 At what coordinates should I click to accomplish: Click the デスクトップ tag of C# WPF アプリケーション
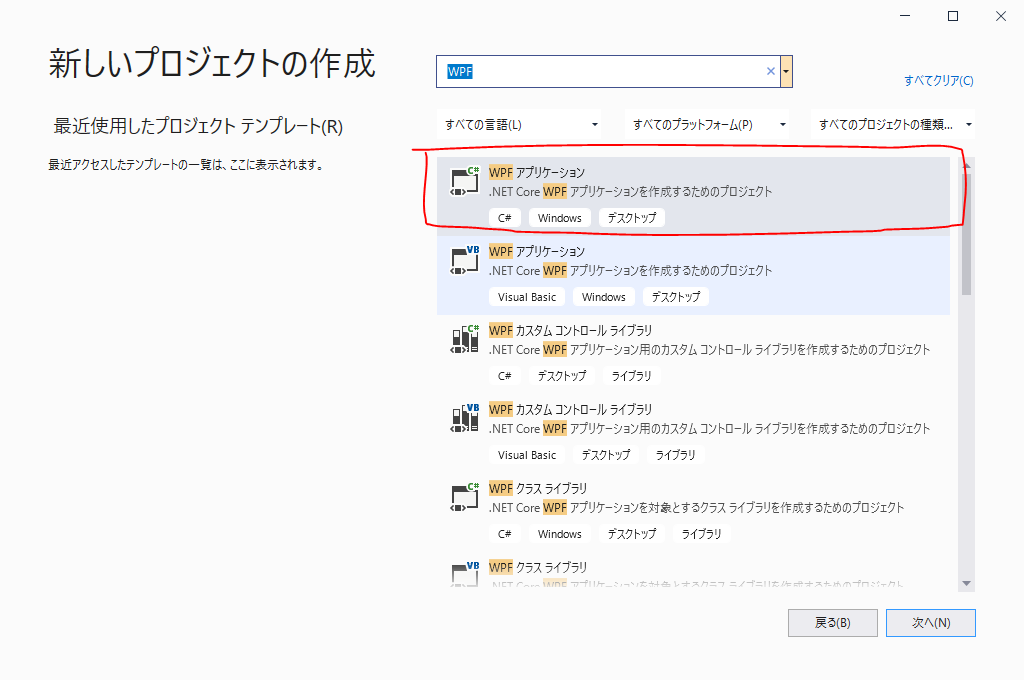pyautogui.click(x=632, y=218)
